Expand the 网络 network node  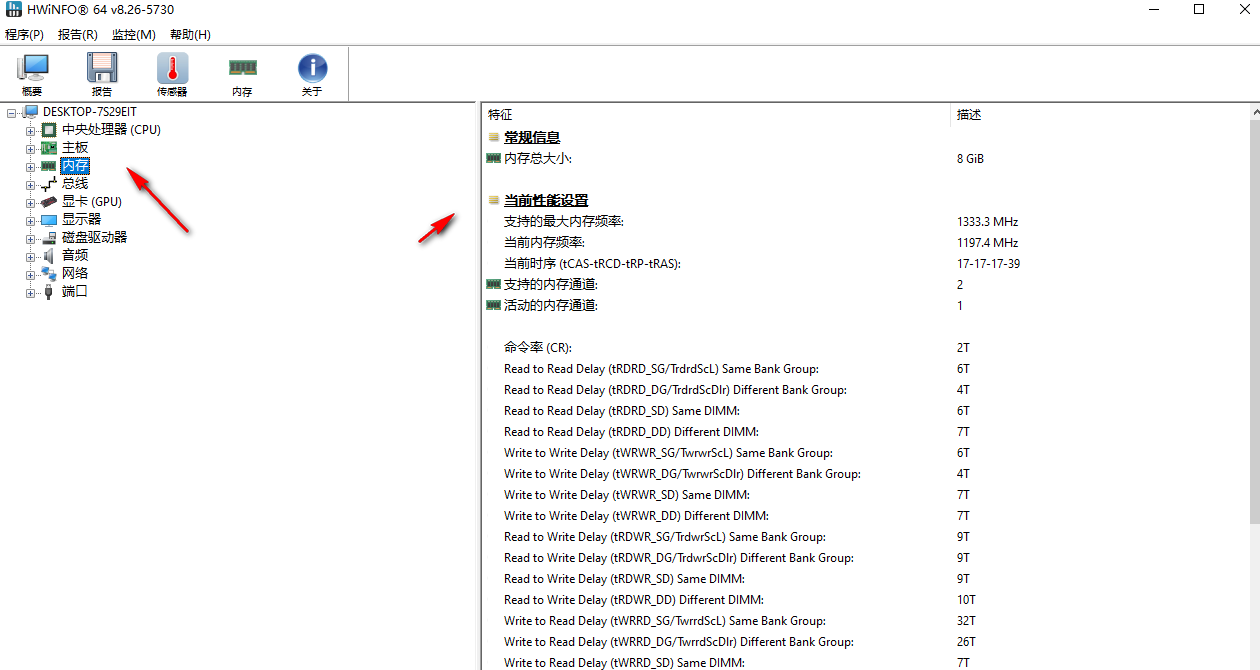pyautogui.click(x=30, y=274)
